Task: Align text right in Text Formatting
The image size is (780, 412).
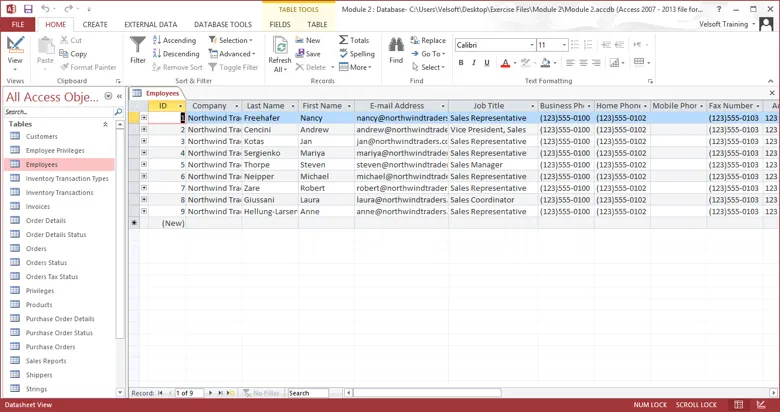Action: click(596, 63)
